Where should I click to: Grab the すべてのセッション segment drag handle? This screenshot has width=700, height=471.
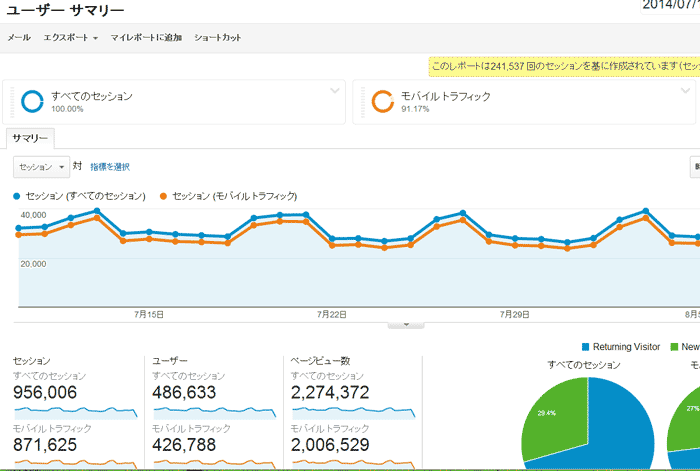[12, 101]
